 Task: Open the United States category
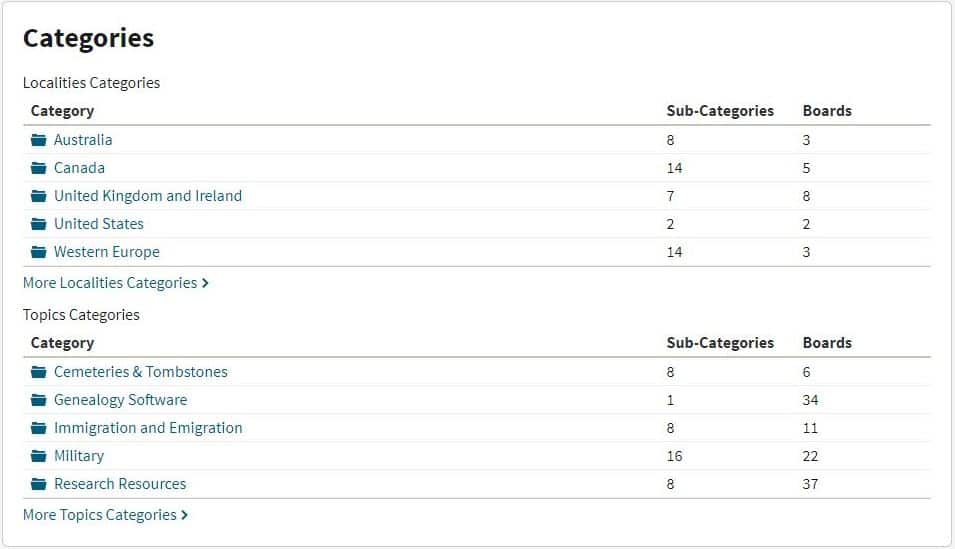99,224
